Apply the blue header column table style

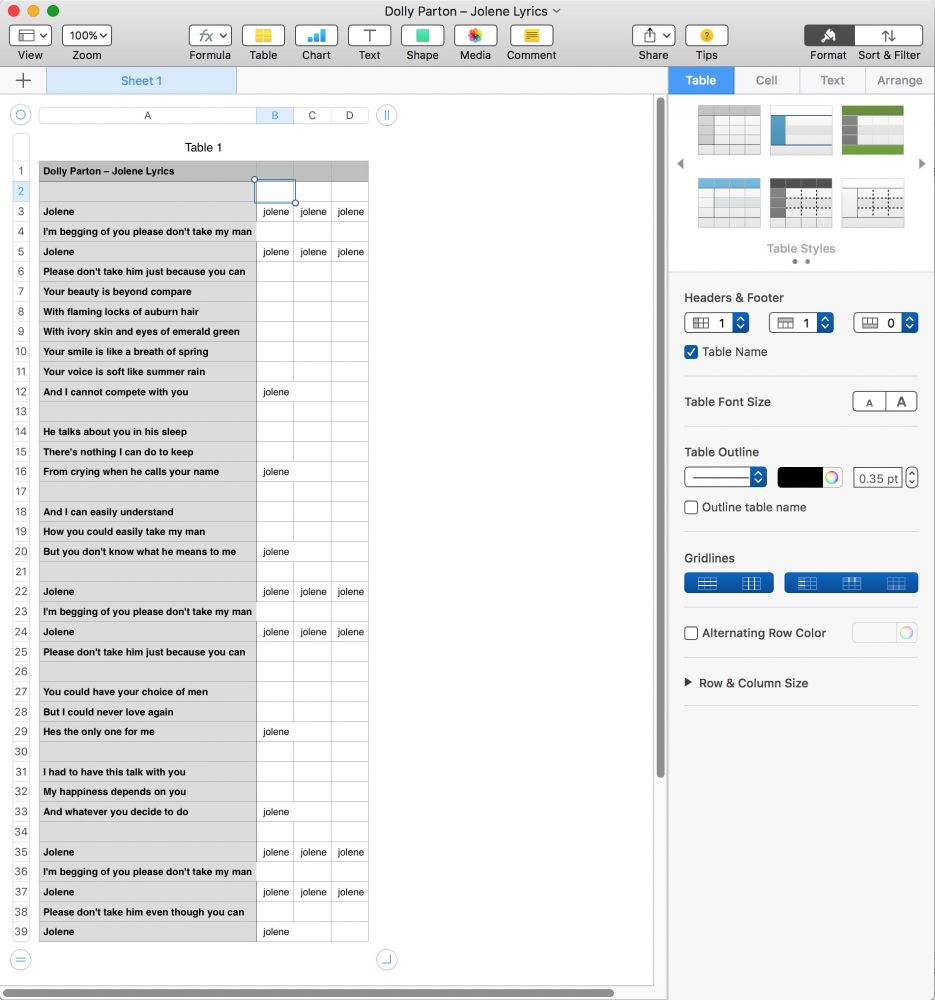(801, 130)
